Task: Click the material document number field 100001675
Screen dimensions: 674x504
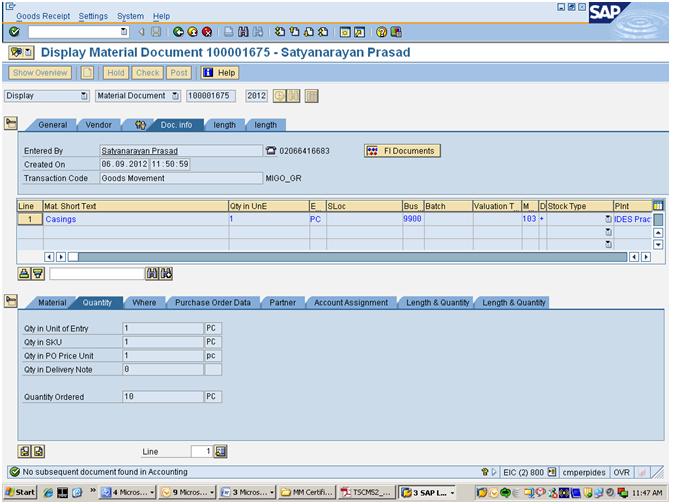Action: pyautogui.click(x=211, y=96)
